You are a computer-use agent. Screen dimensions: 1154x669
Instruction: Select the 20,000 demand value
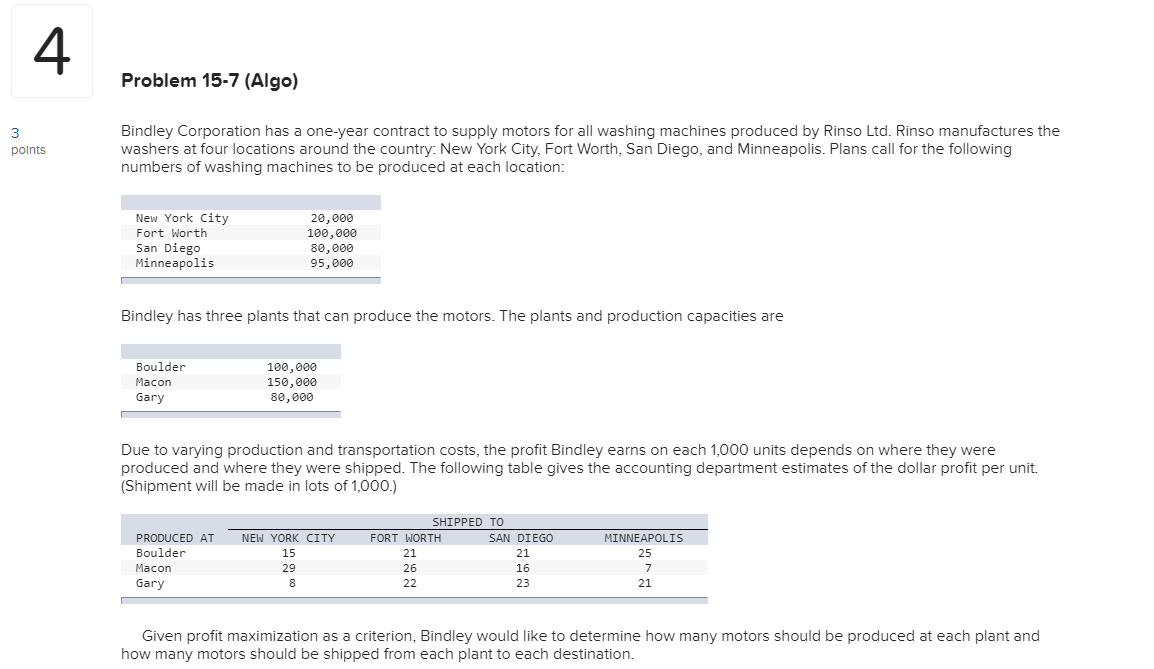click(332, 218)
